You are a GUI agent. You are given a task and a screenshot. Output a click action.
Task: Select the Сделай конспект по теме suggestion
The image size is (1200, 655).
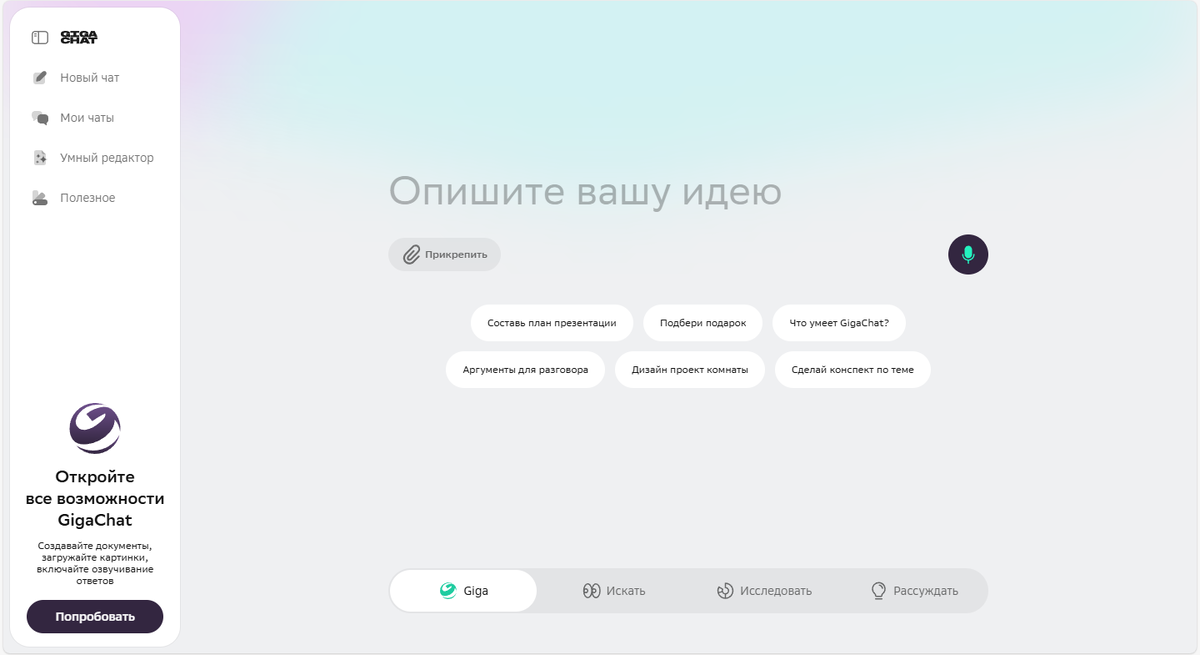[x=853, y=369]
